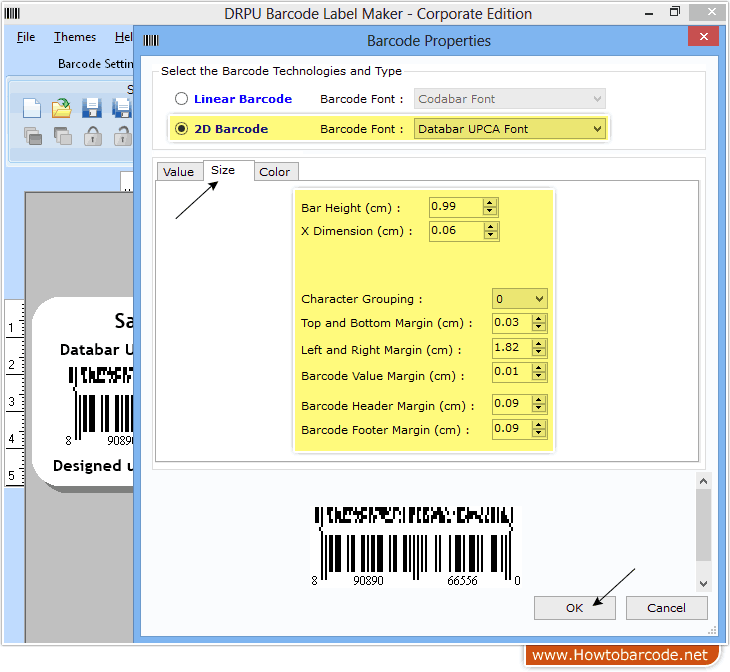Image resolution: width=730 pixels, height=672 pixels.
Task: Click the Top and Bottom Margin field
Action: point(512,323)
